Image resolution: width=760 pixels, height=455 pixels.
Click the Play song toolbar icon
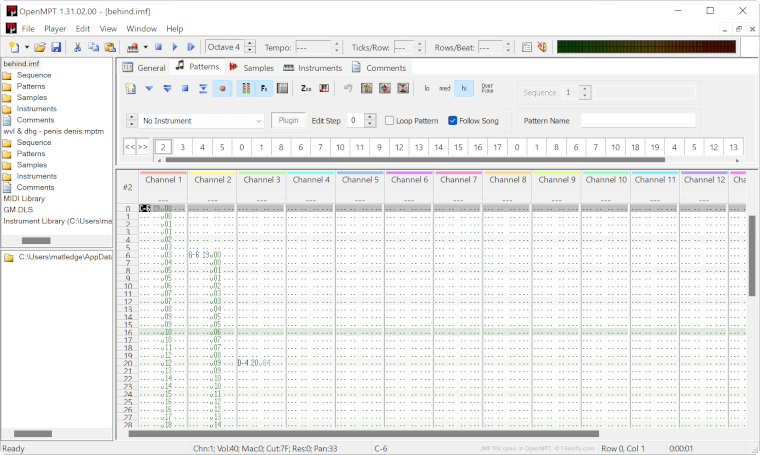point(175,47)
